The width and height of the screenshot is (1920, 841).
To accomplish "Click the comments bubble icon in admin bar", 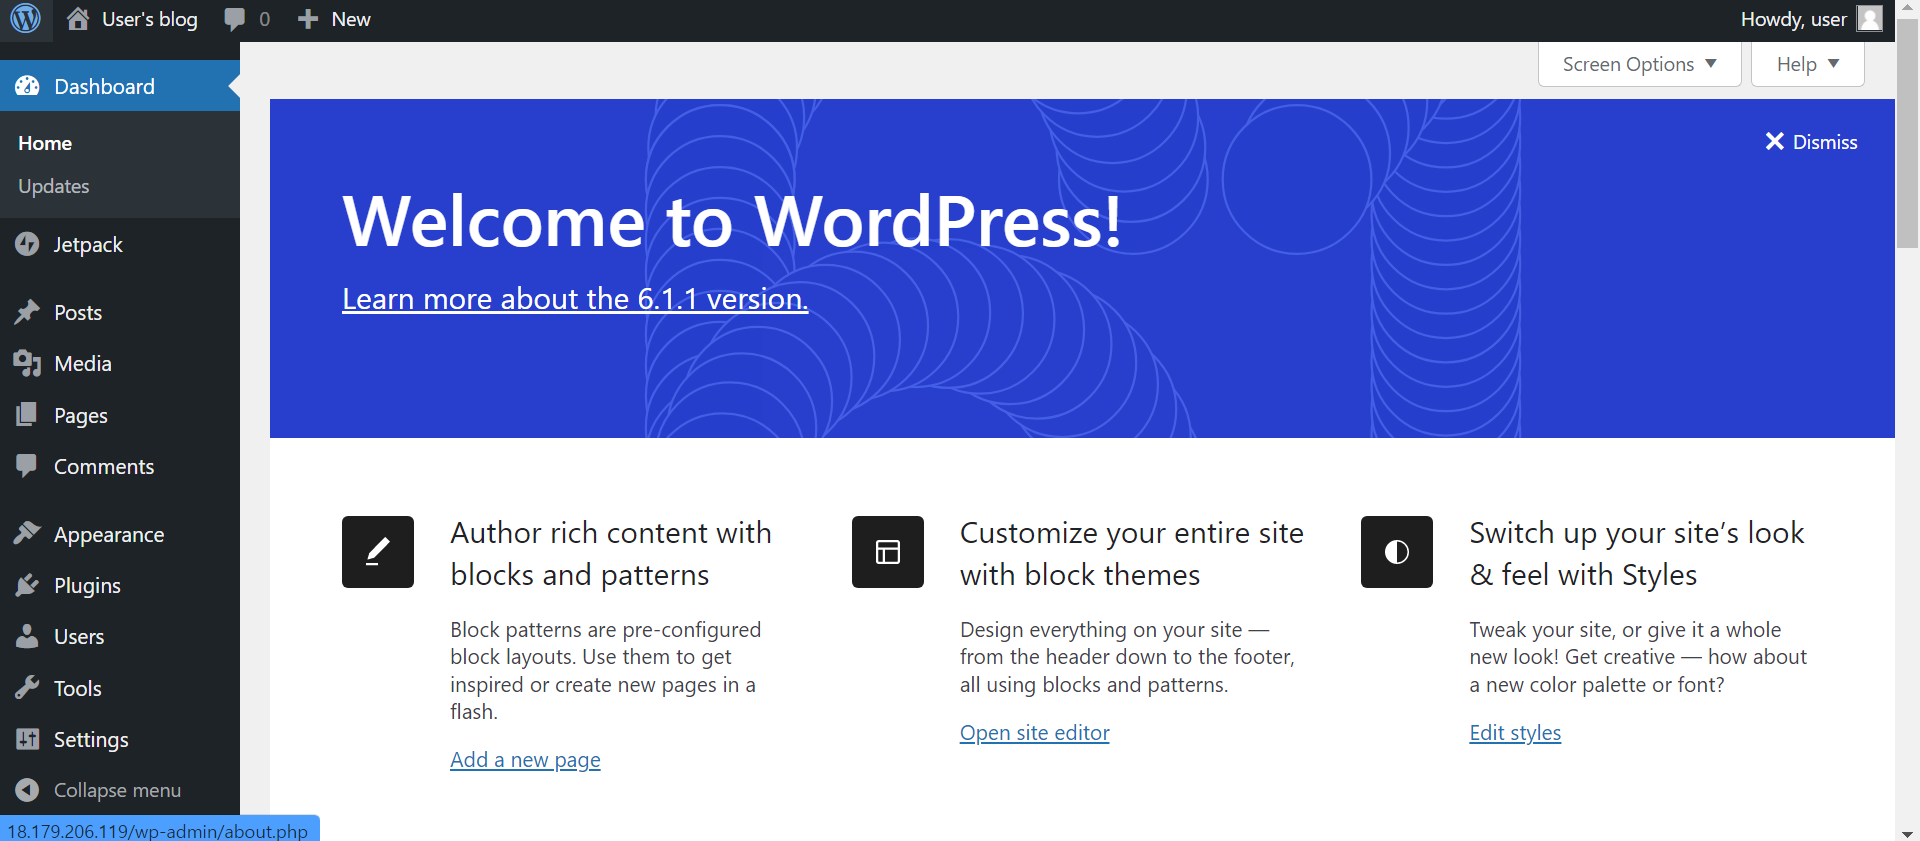I will (x=235, y=19).
